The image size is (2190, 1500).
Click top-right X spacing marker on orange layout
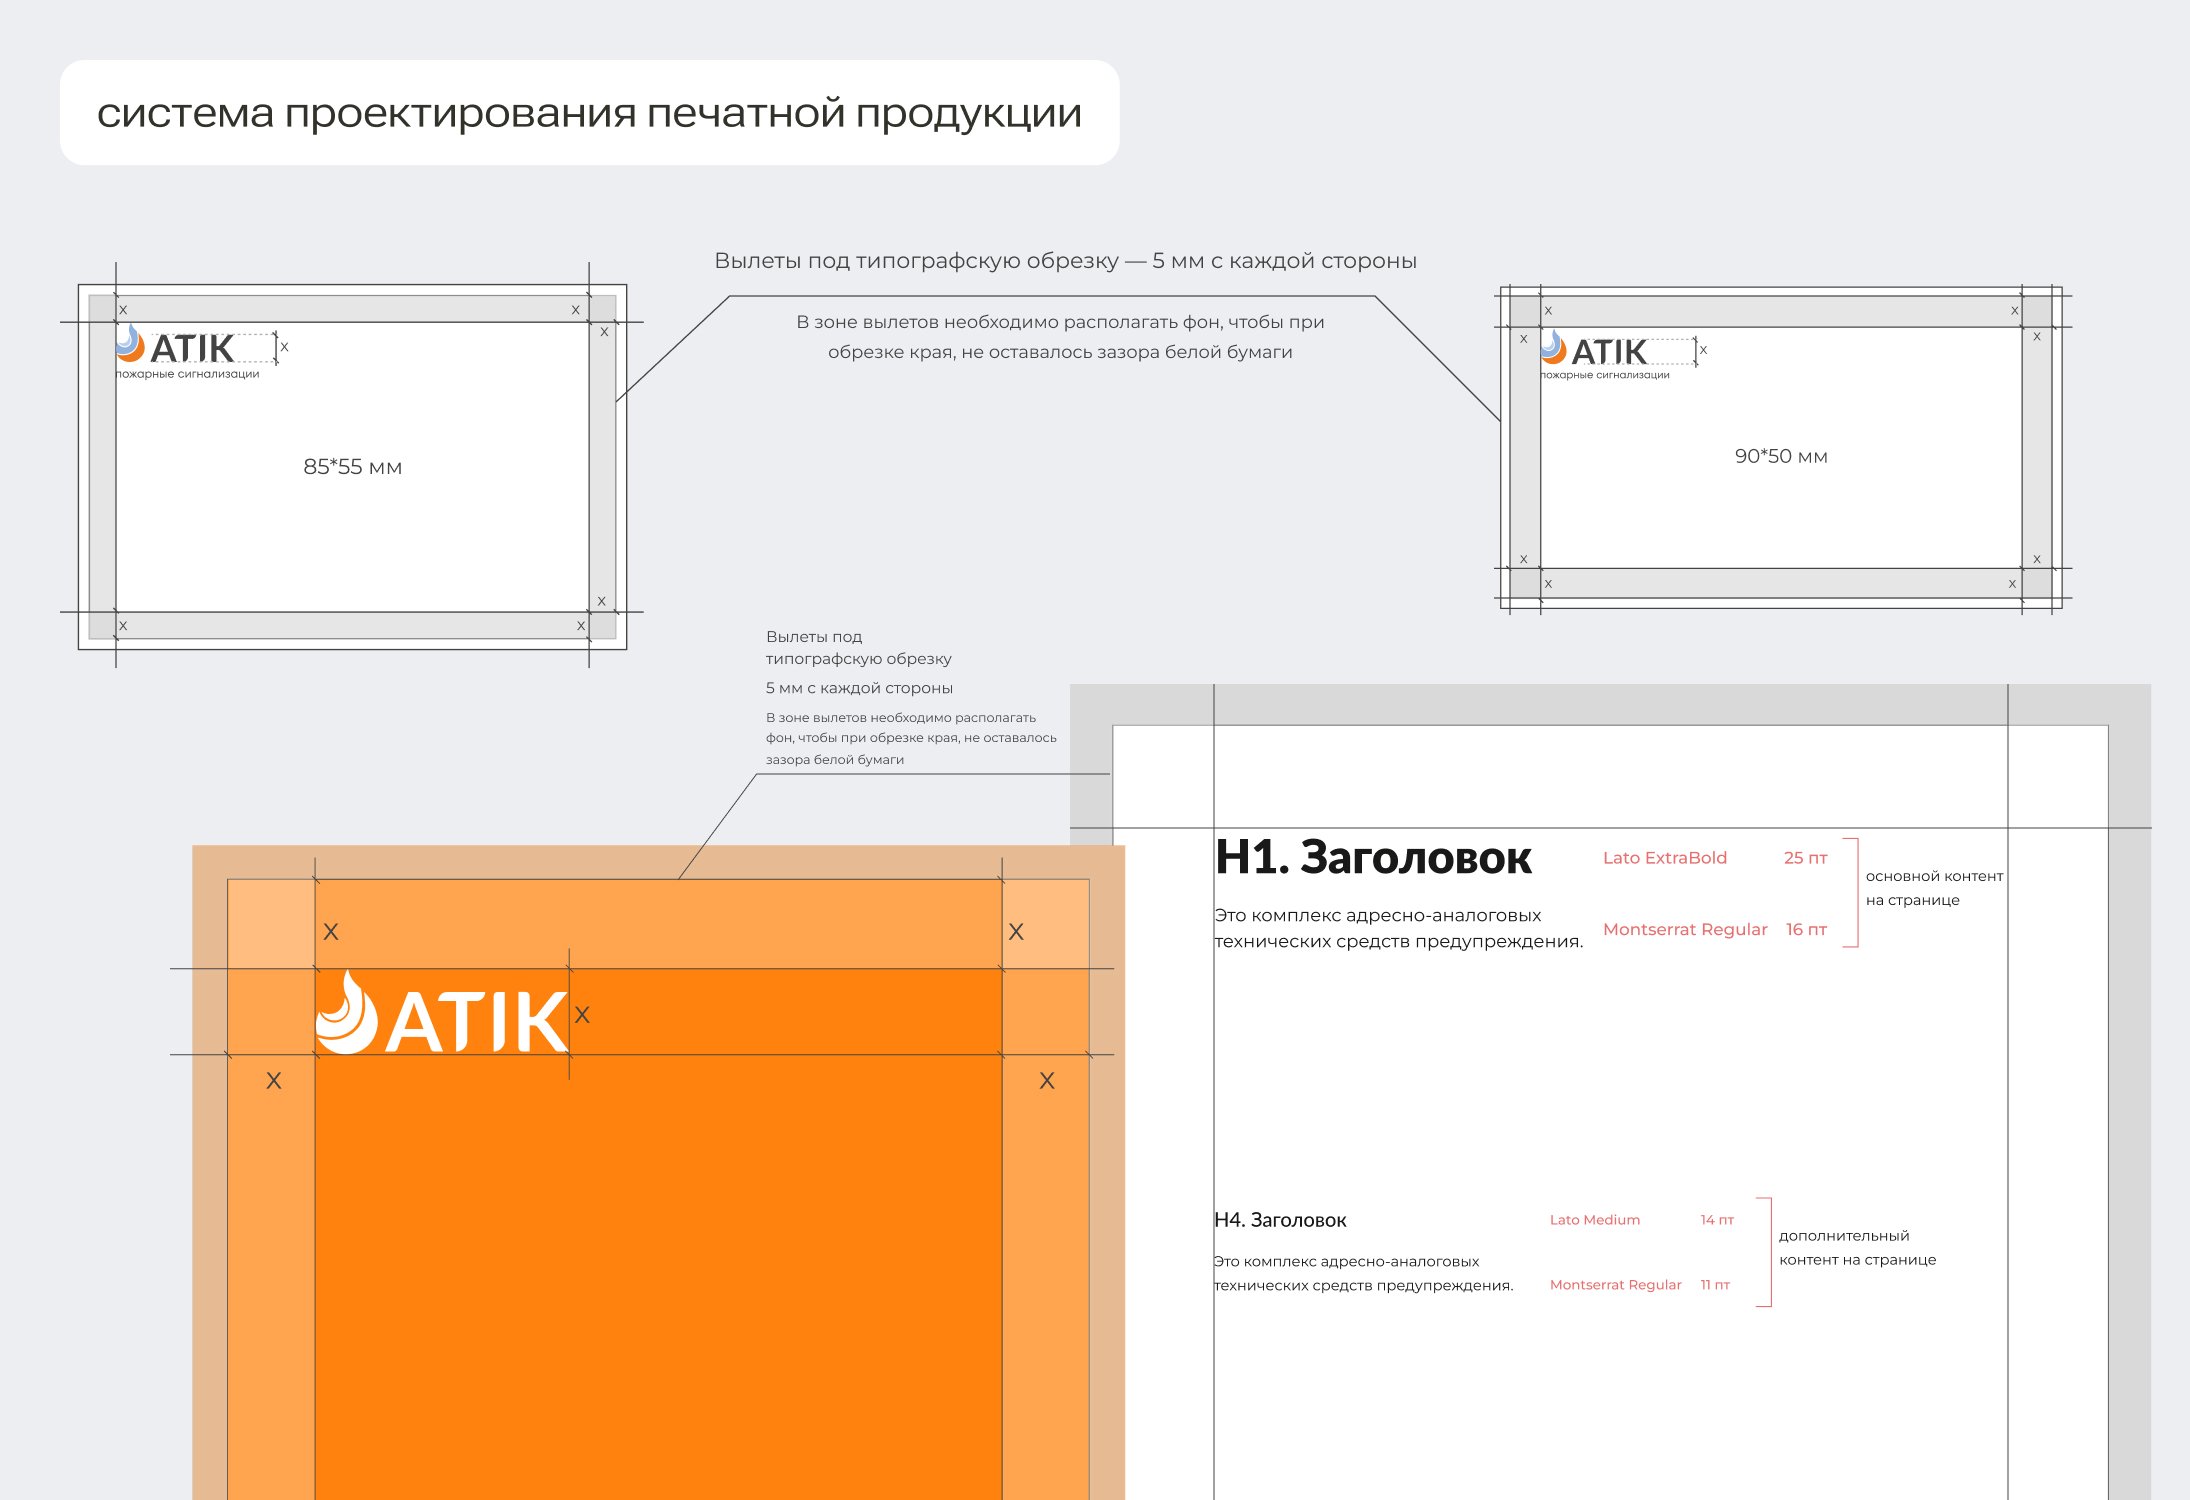pos(1016,932)
